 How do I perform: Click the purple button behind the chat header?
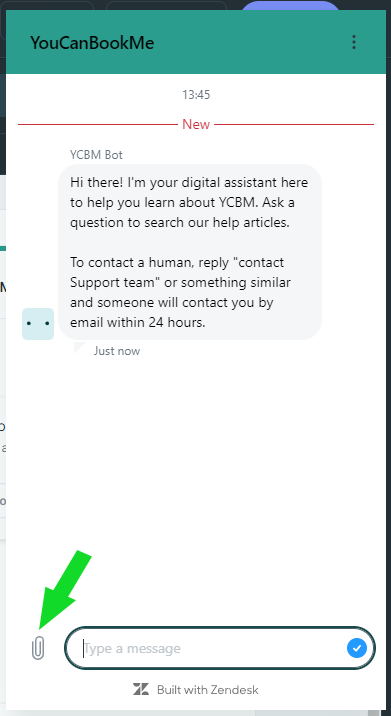(x=291, y=5)
